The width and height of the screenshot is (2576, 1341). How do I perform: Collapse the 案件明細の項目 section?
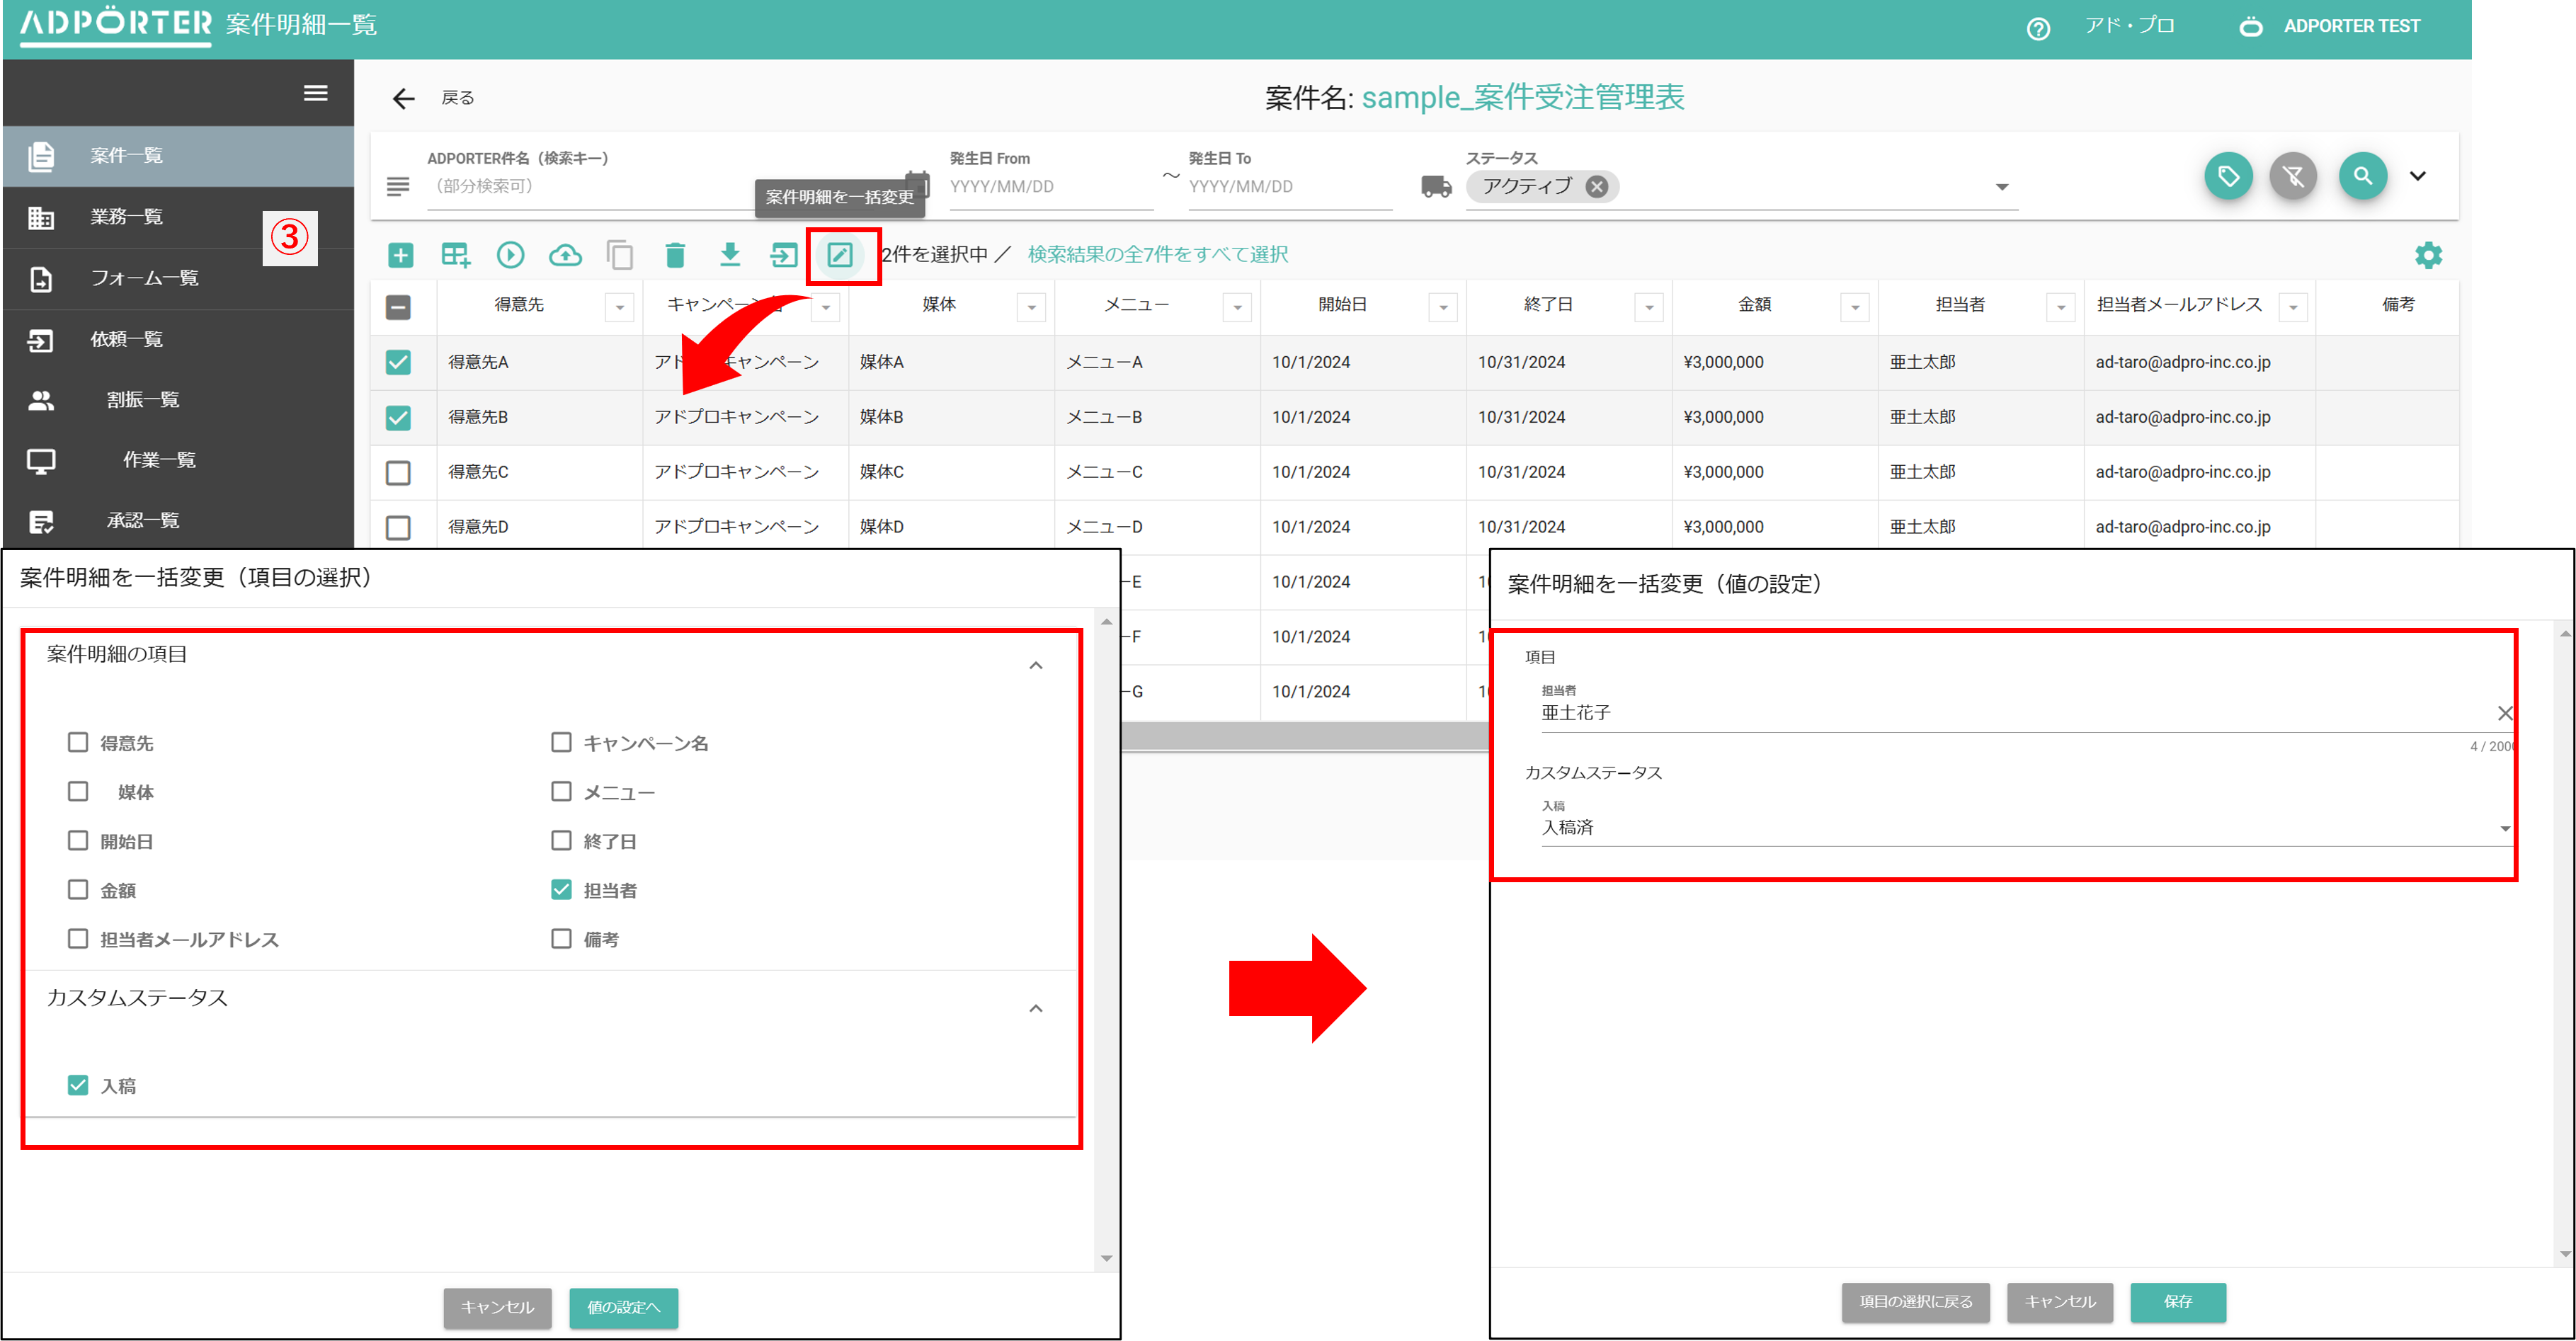point(1036,665)
